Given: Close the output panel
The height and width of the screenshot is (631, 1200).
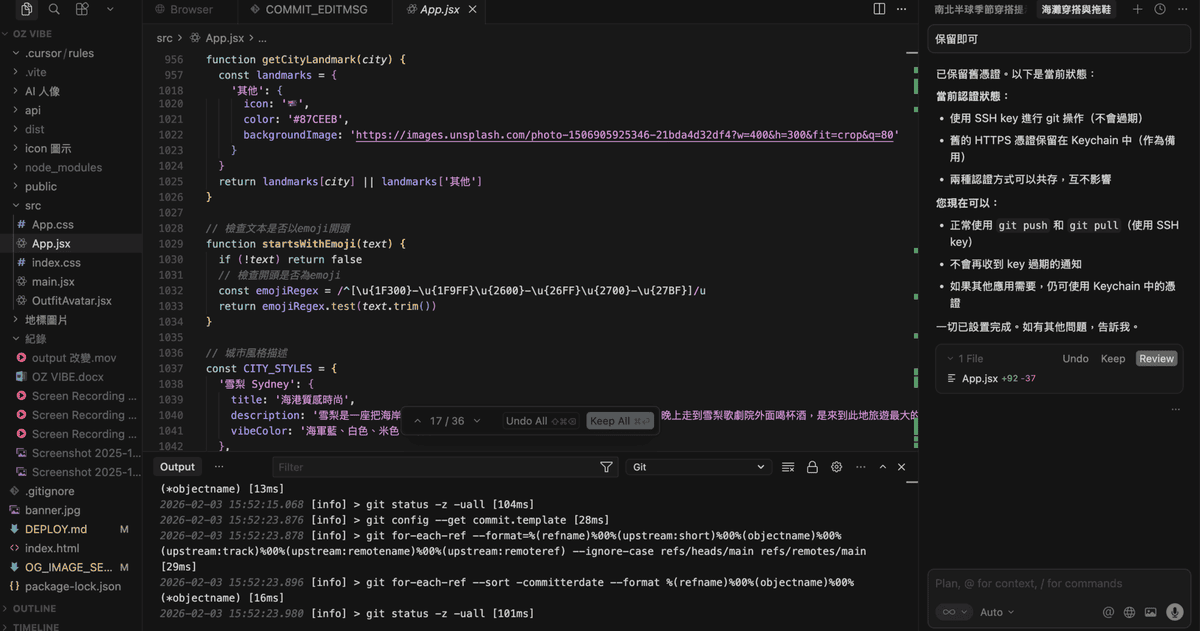Looking at the screenshot, I should pyautogui.click(x=902, y=467).
